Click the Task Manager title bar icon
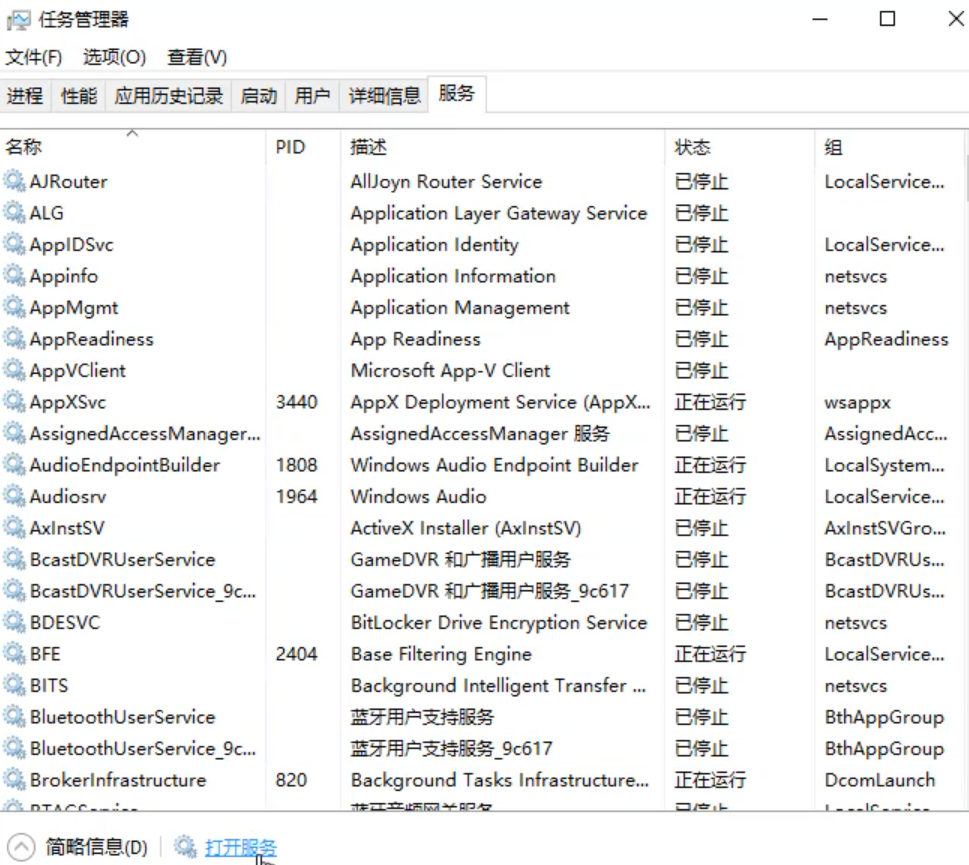The image size is (969, 865). click(20, 18)
